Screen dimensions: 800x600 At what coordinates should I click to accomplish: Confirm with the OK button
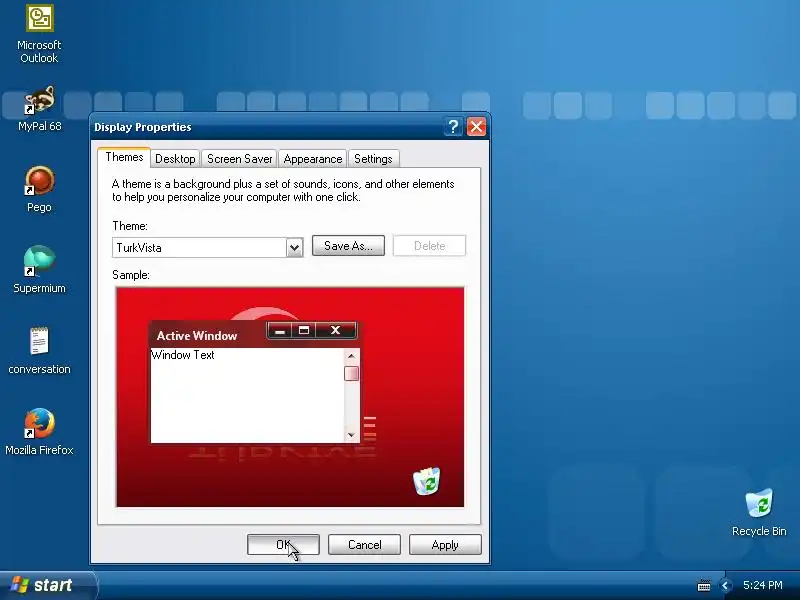pyautogui.click(x=283, y=545)
